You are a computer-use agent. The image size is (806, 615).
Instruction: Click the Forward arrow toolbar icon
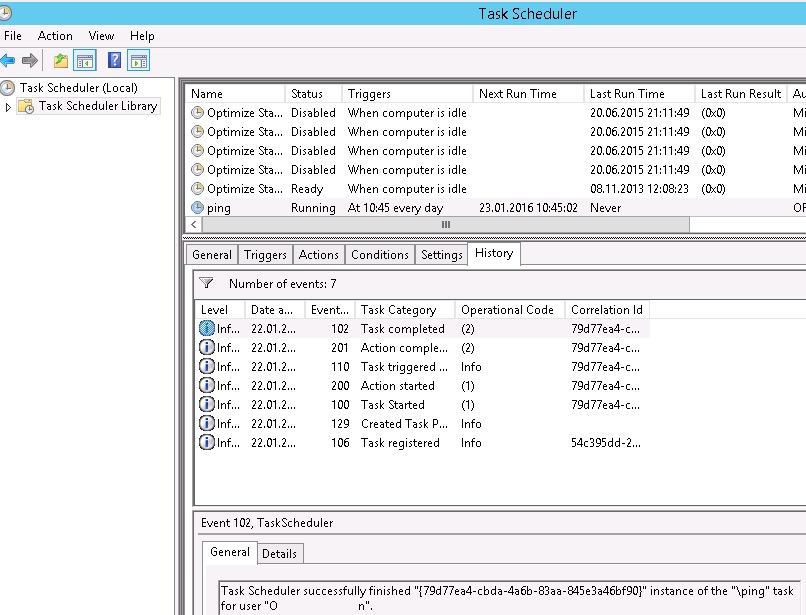30,61
